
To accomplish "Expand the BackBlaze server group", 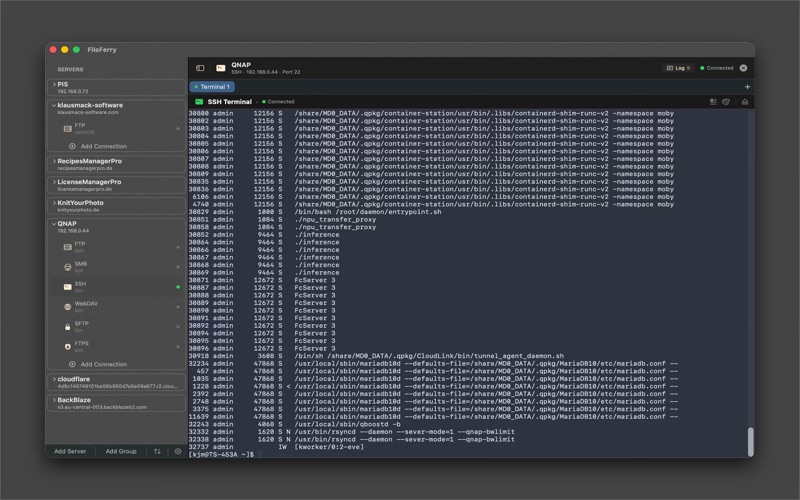I will click(54, 400).
